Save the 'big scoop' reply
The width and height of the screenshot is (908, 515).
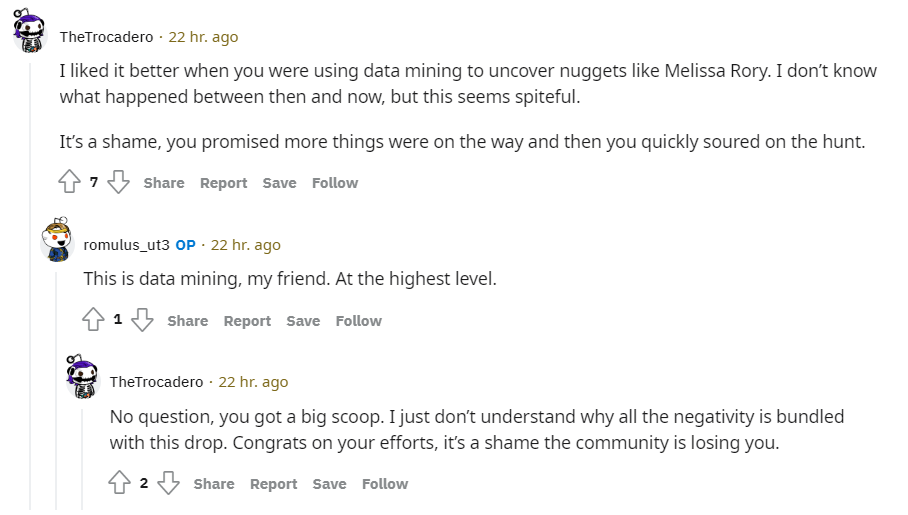click(329, 484)
